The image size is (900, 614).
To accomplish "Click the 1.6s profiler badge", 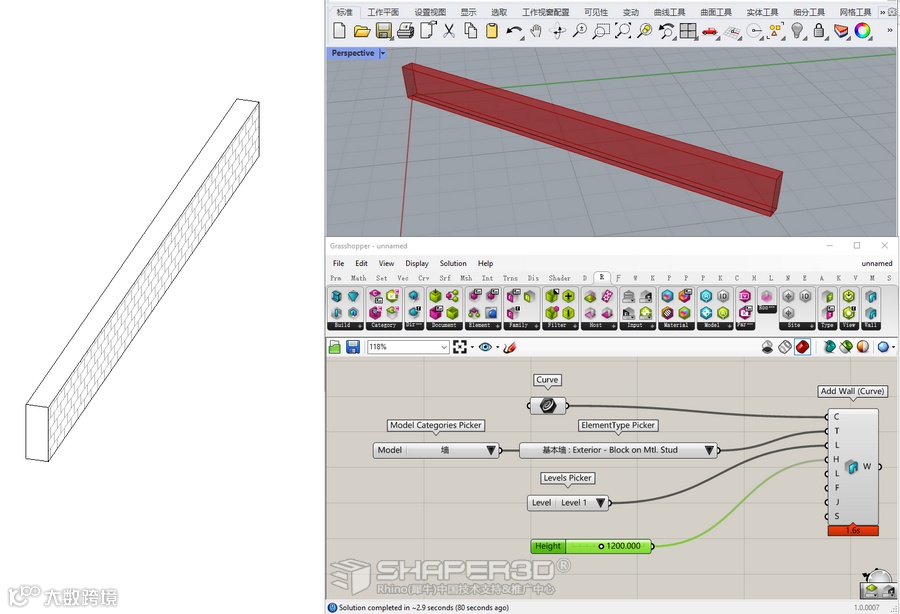I will (x=853, y=530).
